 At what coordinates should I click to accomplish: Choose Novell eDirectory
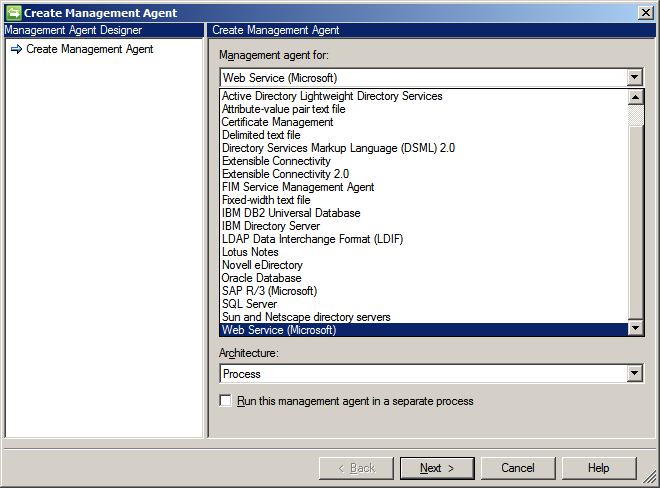coord(424,265)
